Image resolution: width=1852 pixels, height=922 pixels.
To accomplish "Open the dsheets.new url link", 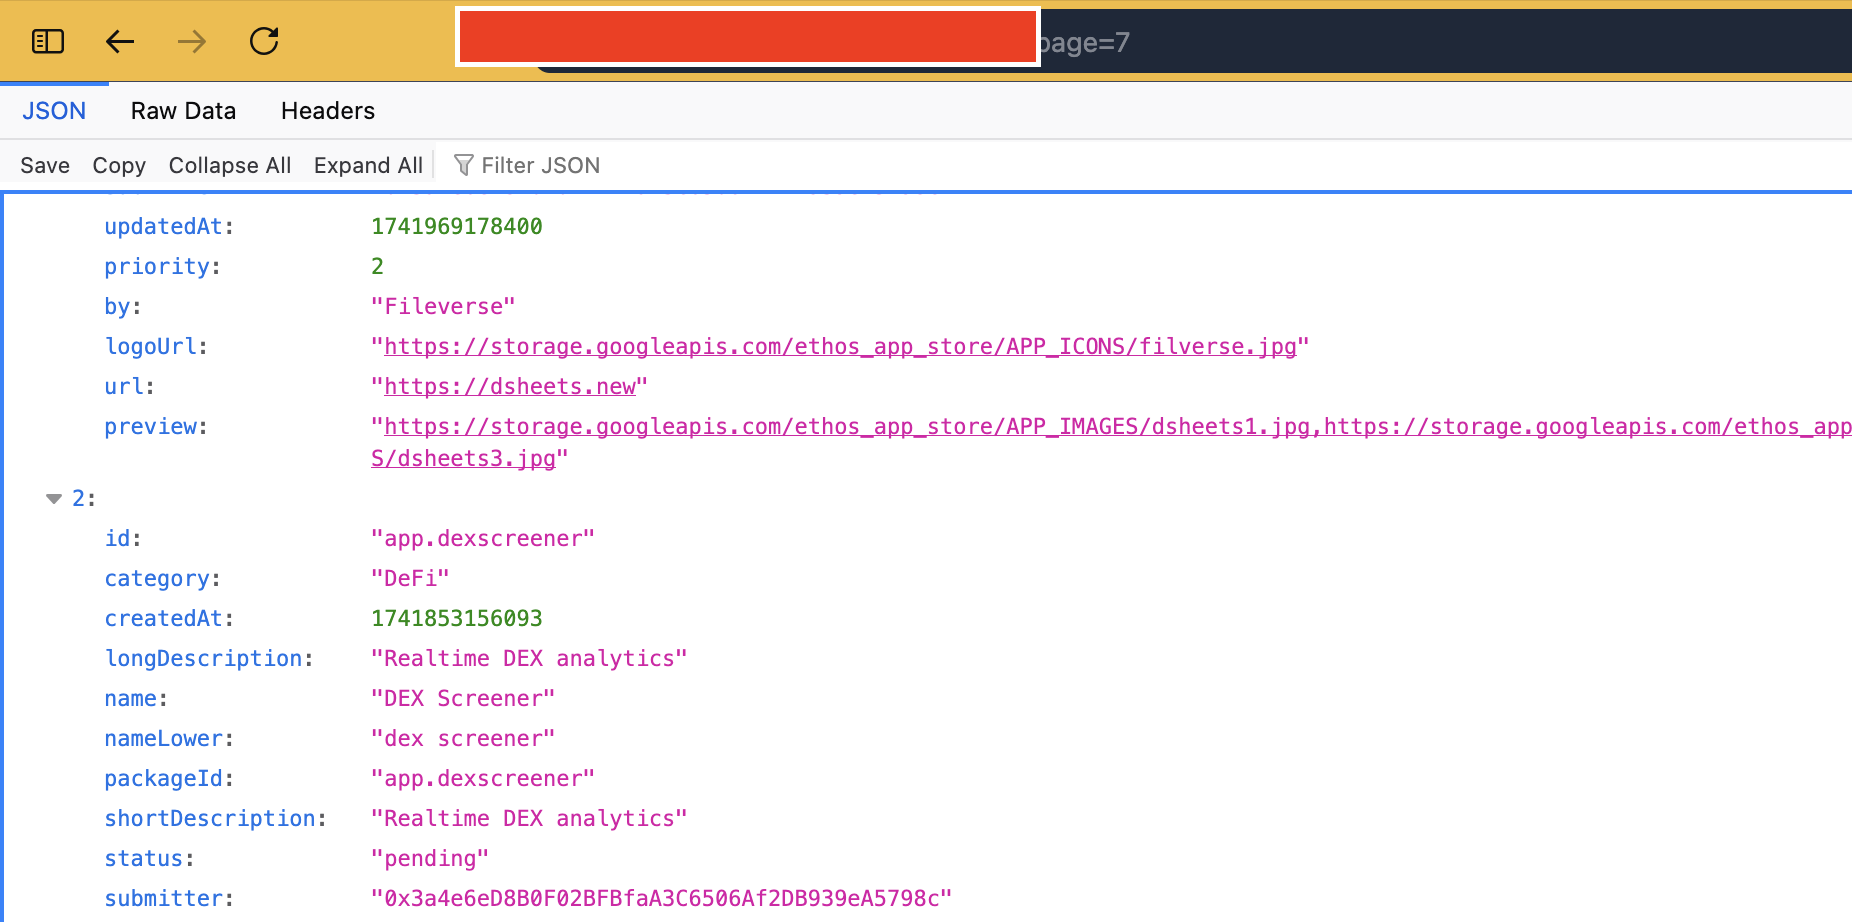I will 510,386.
